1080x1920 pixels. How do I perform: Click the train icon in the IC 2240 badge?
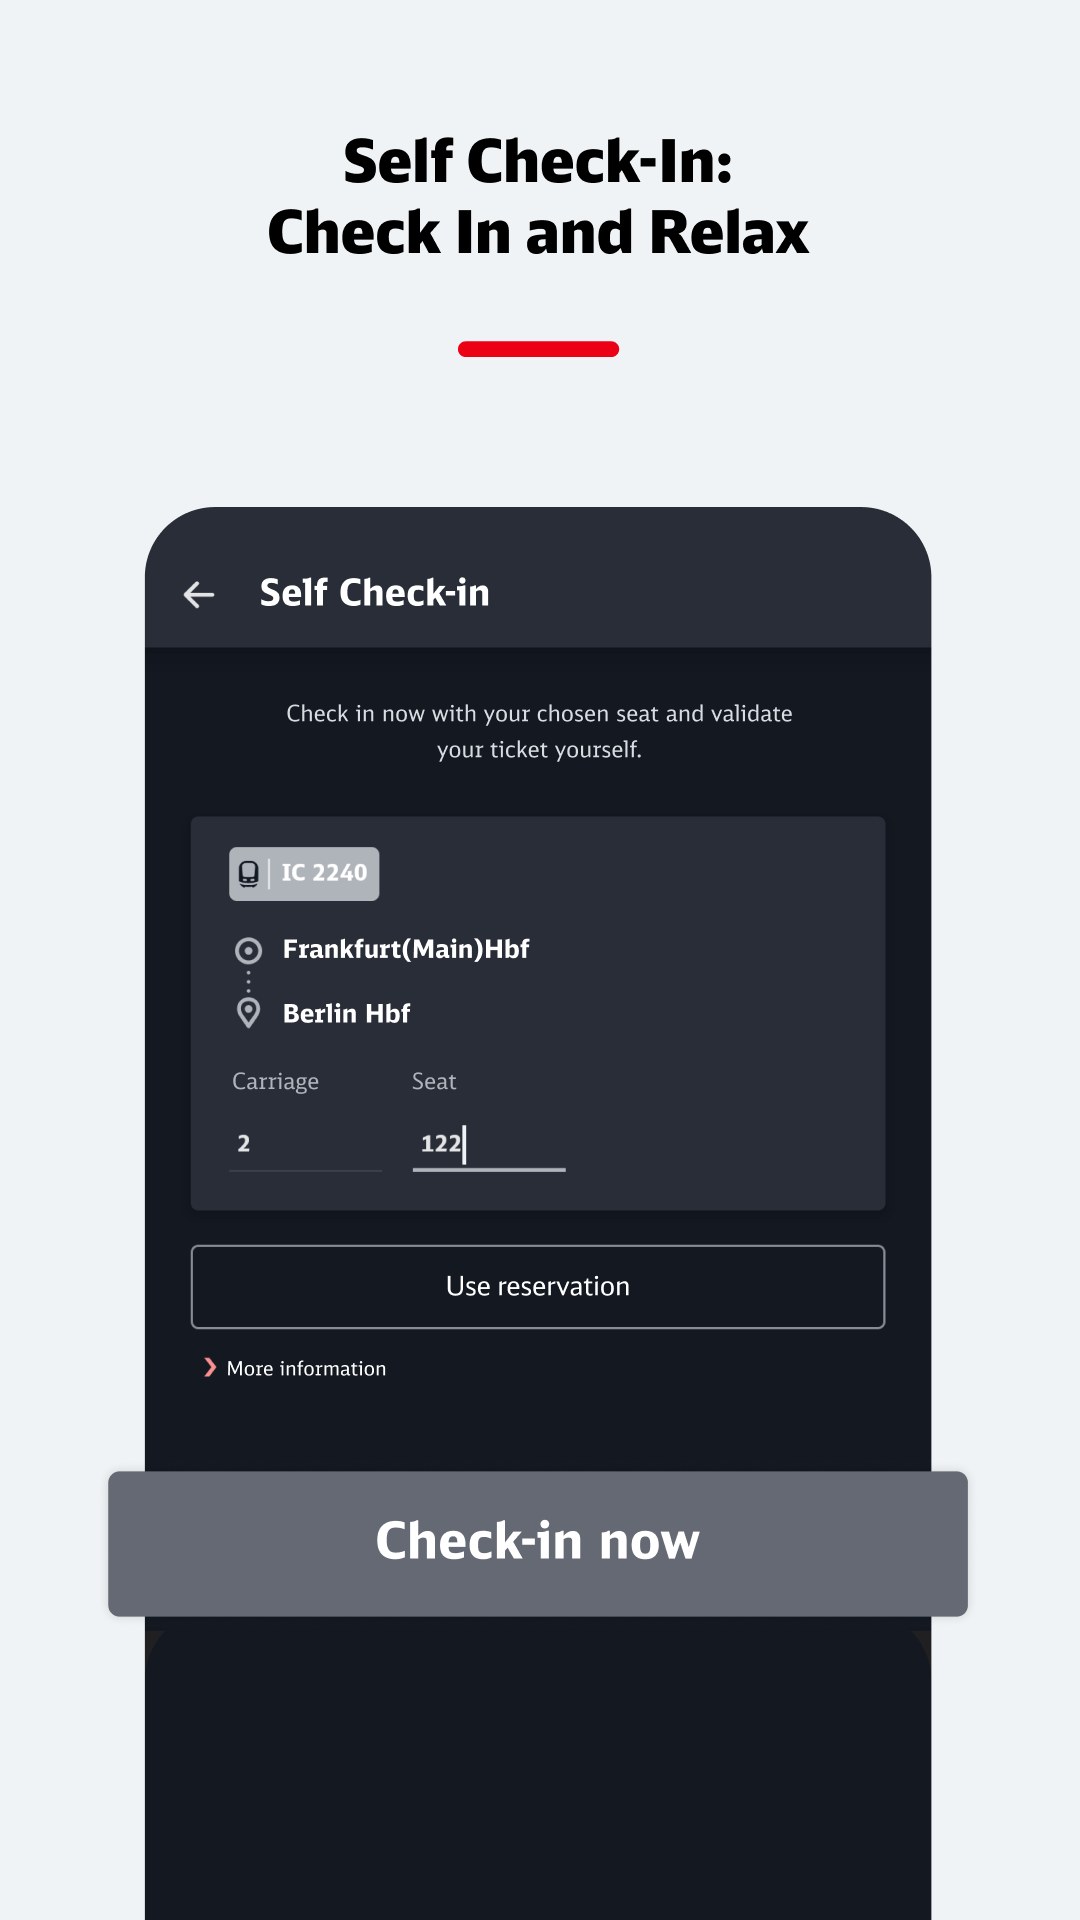(x=247, y=872)
